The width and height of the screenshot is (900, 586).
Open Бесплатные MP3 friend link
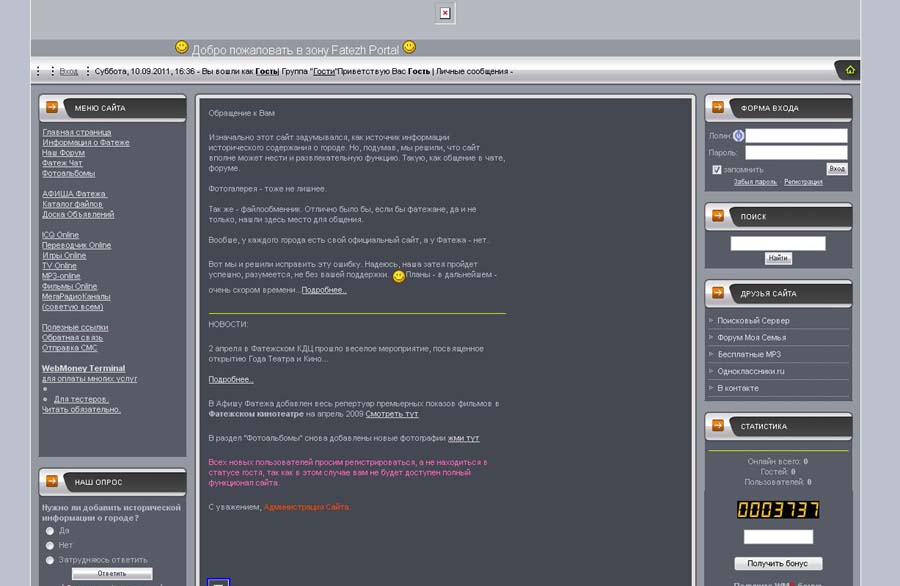pos(749,354)
